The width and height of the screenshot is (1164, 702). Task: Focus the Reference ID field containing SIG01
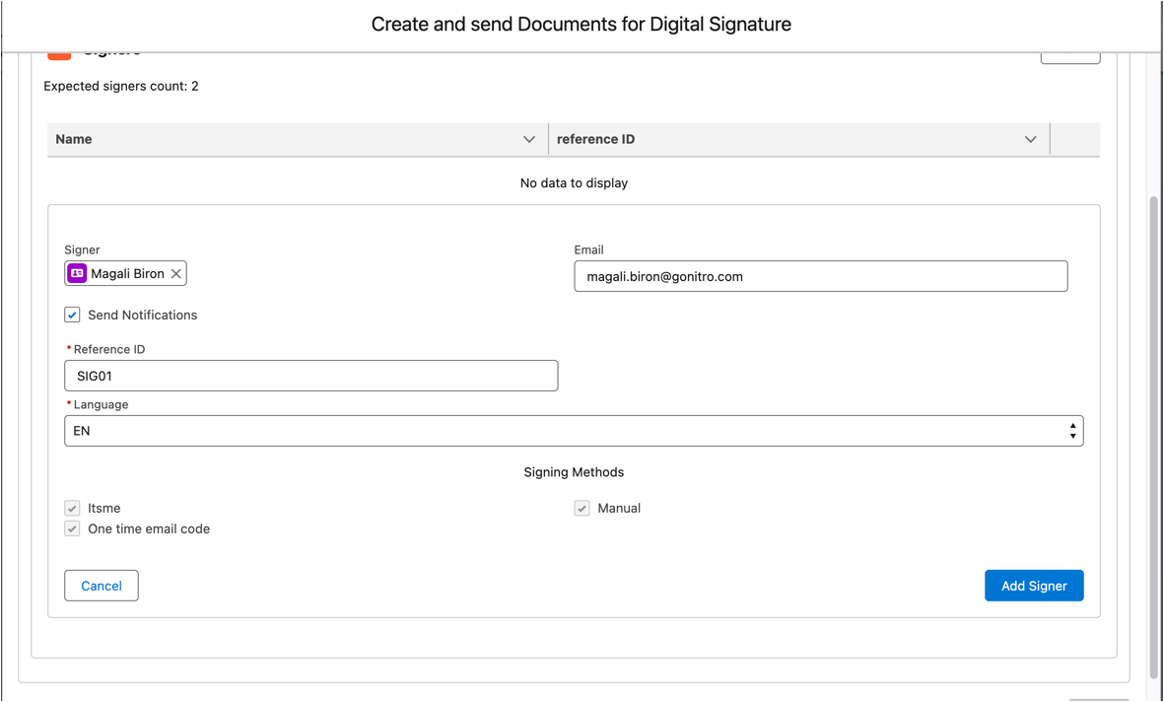point(311,376)
